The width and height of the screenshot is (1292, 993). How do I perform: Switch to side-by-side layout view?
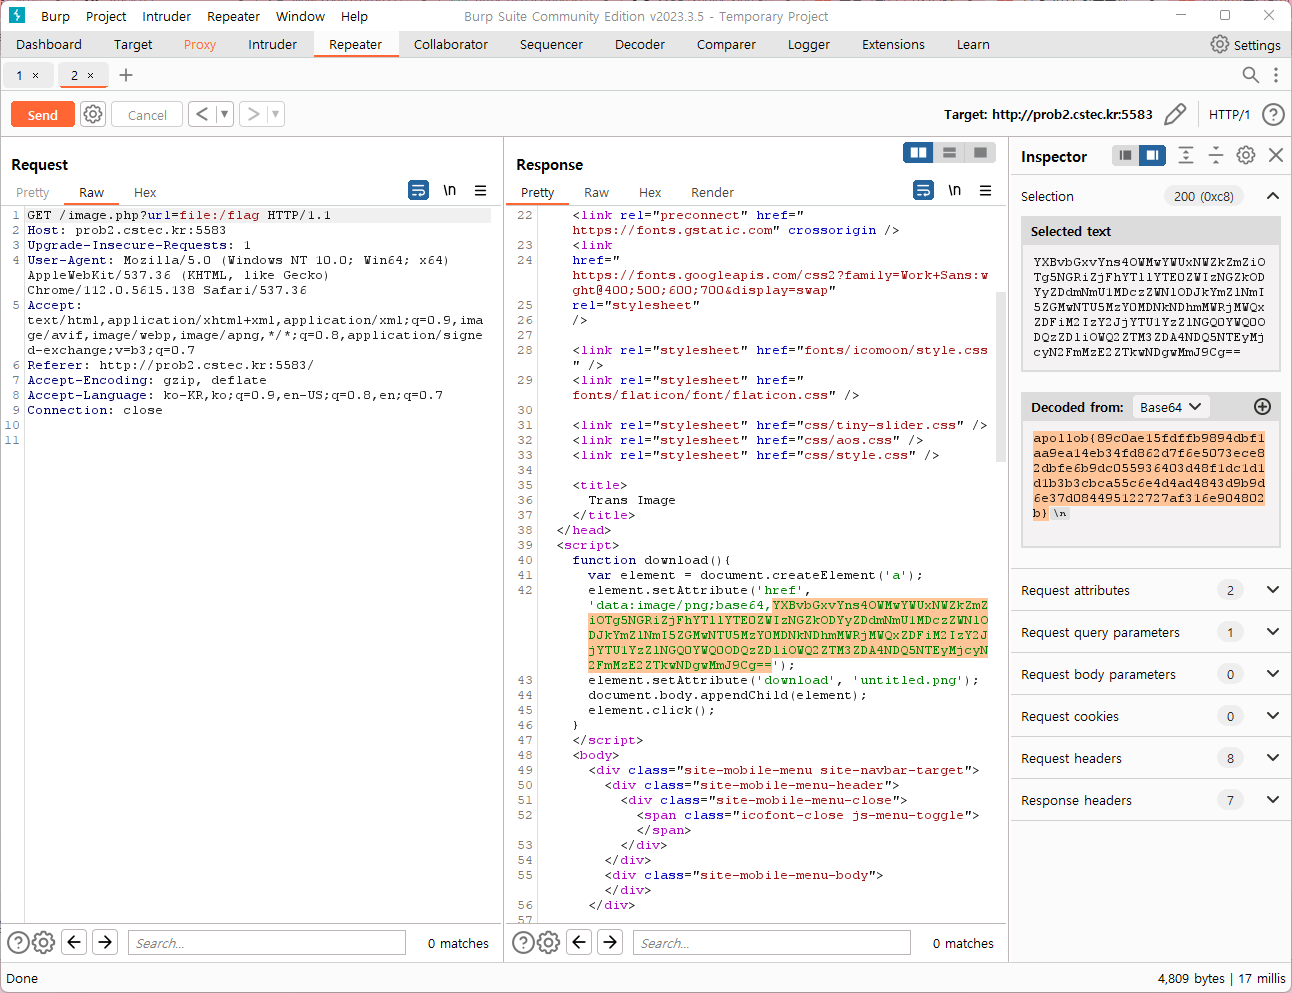918,152
